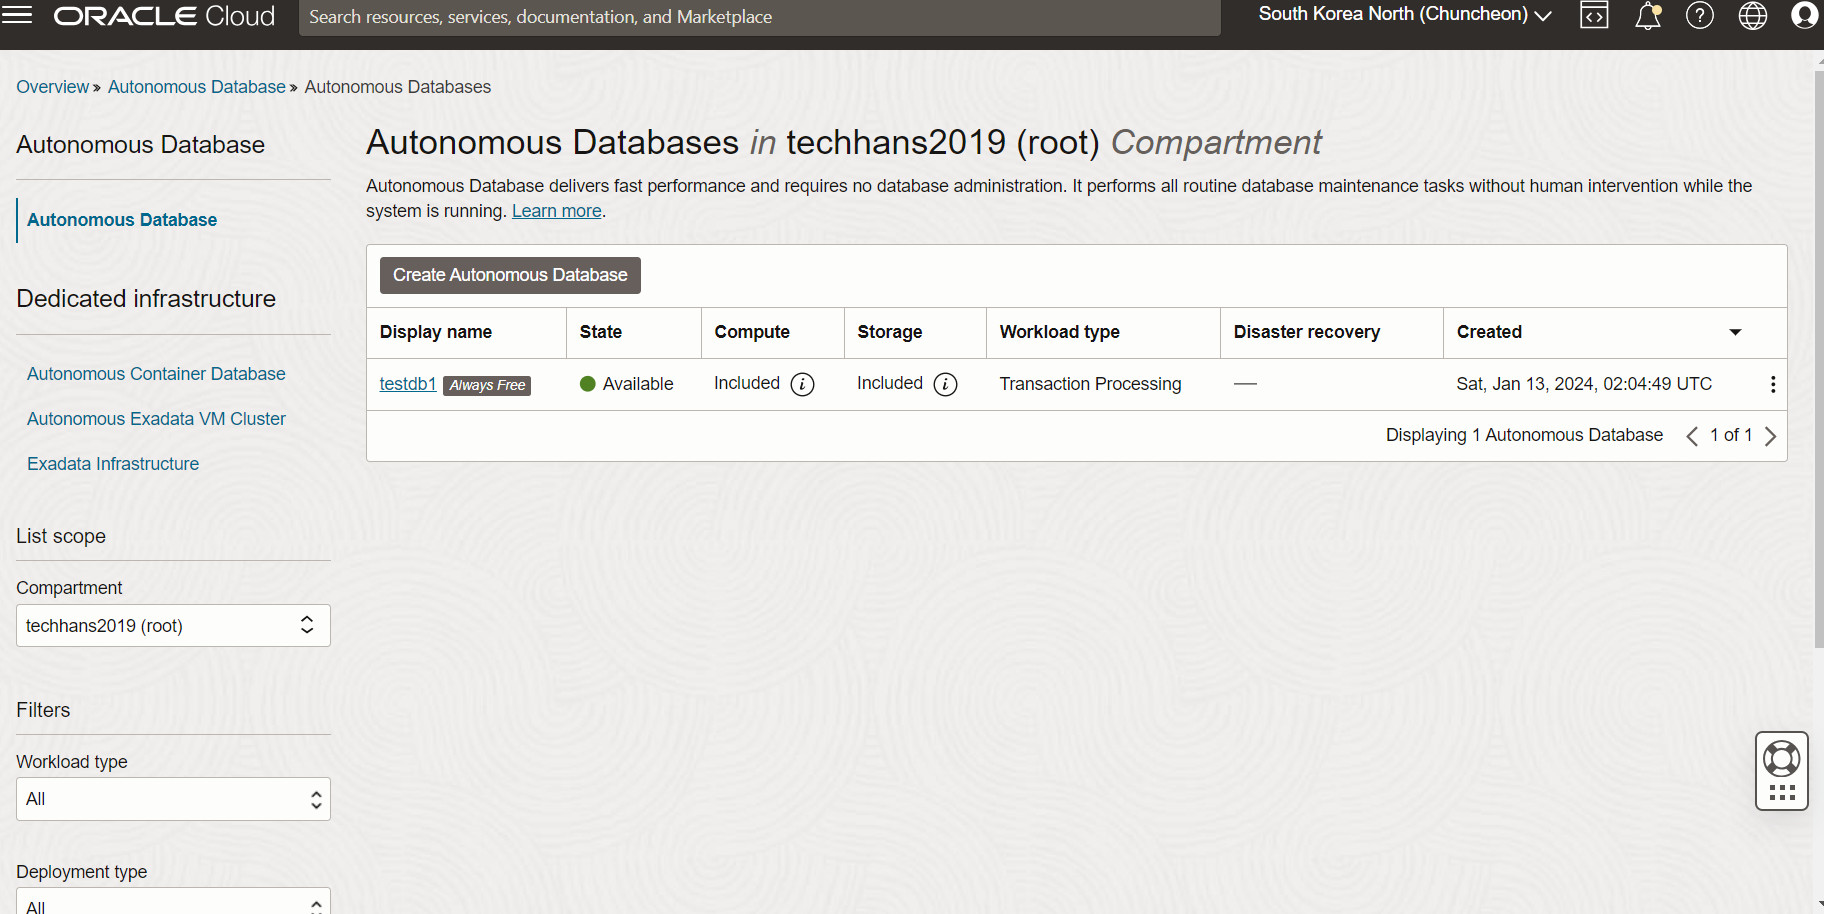Open the announcements bell icon

click(x=1648, y=16)
